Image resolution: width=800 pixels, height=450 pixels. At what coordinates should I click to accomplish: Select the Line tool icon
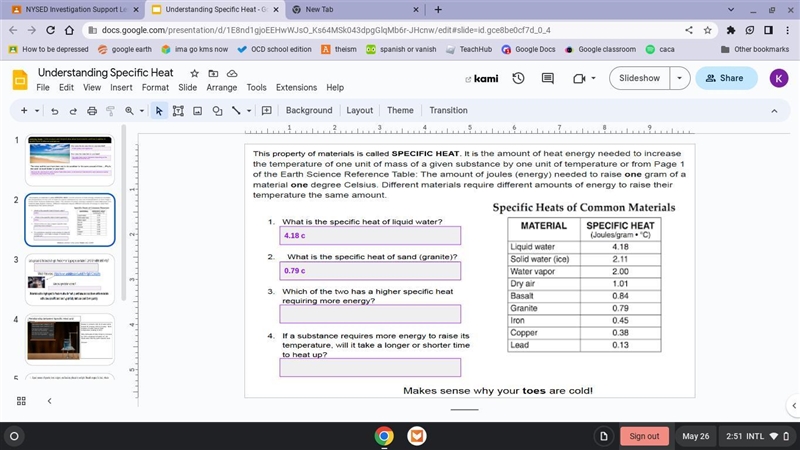236,111
